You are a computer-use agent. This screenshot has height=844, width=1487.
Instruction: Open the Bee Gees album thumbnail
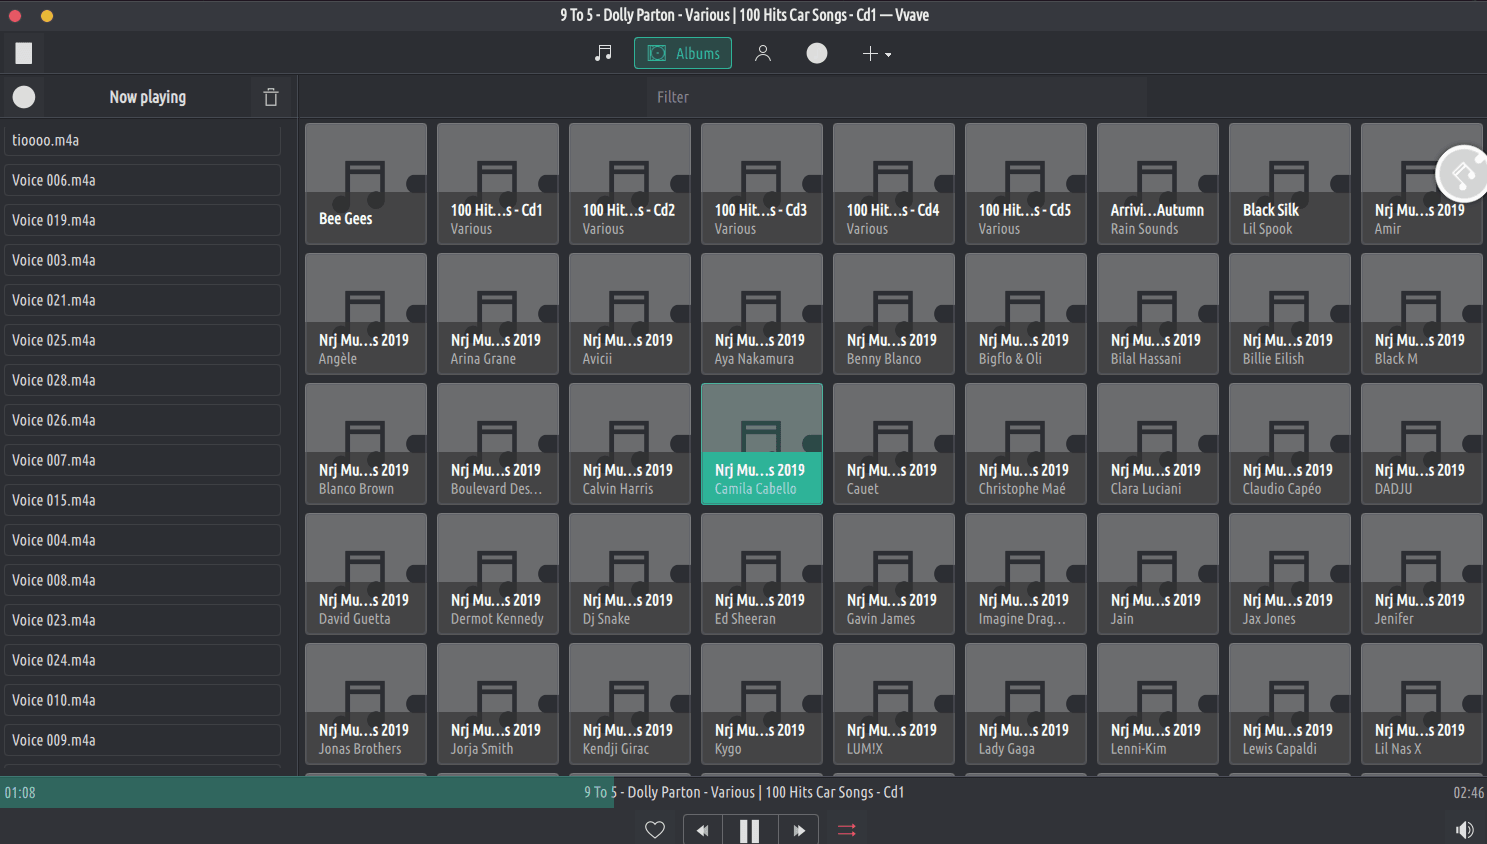(366, 183)
